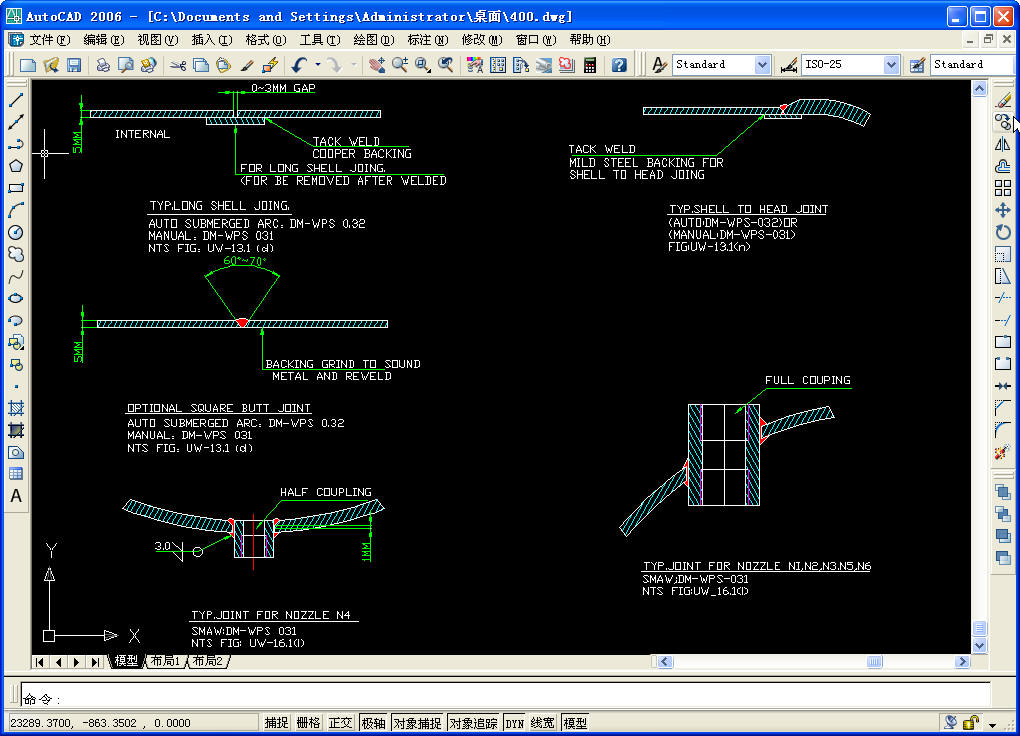
Task: Open the Hatch pattern tool
Action: 16,408
